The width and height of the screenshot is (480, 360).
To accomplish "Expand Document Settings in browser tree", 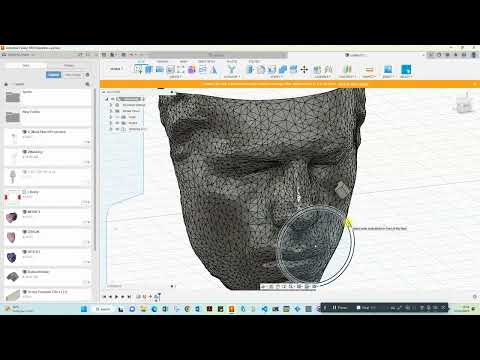I will pos(111,105).
